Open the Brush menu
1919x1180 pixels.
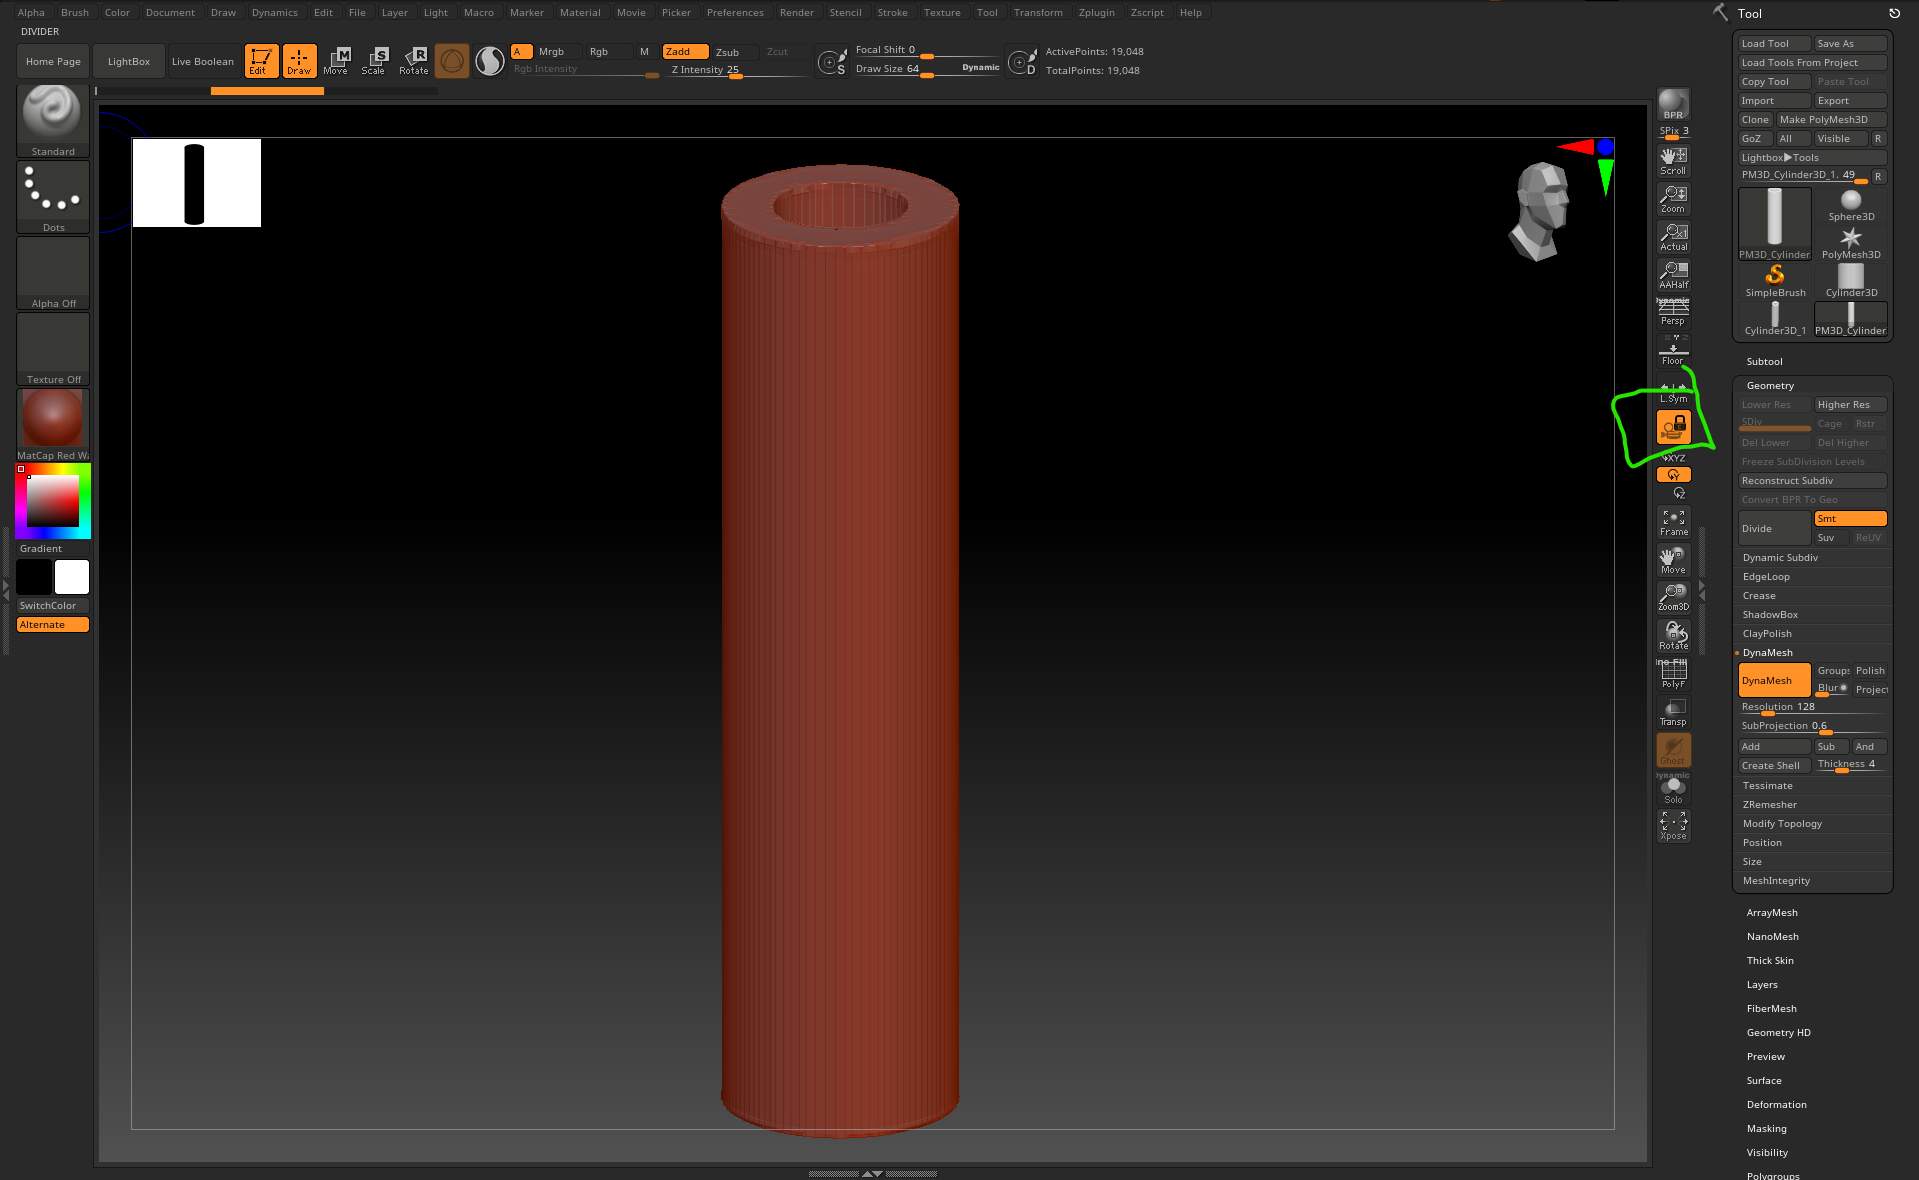pos(75,12)
